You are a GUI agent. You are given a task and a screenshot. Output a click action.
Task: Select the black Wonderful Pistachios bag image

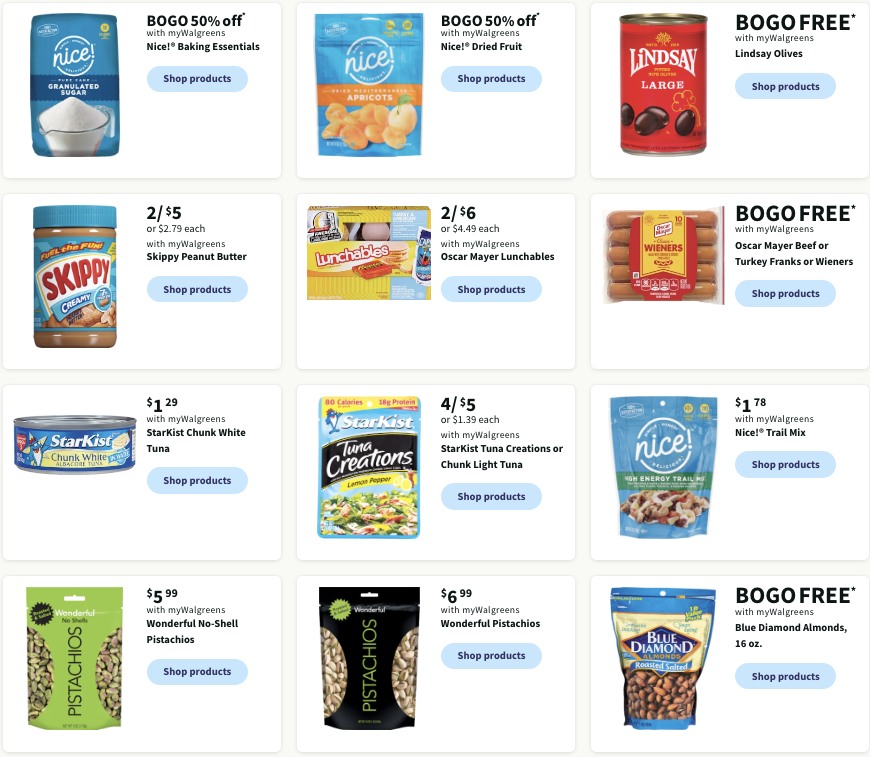click(369, 658)
